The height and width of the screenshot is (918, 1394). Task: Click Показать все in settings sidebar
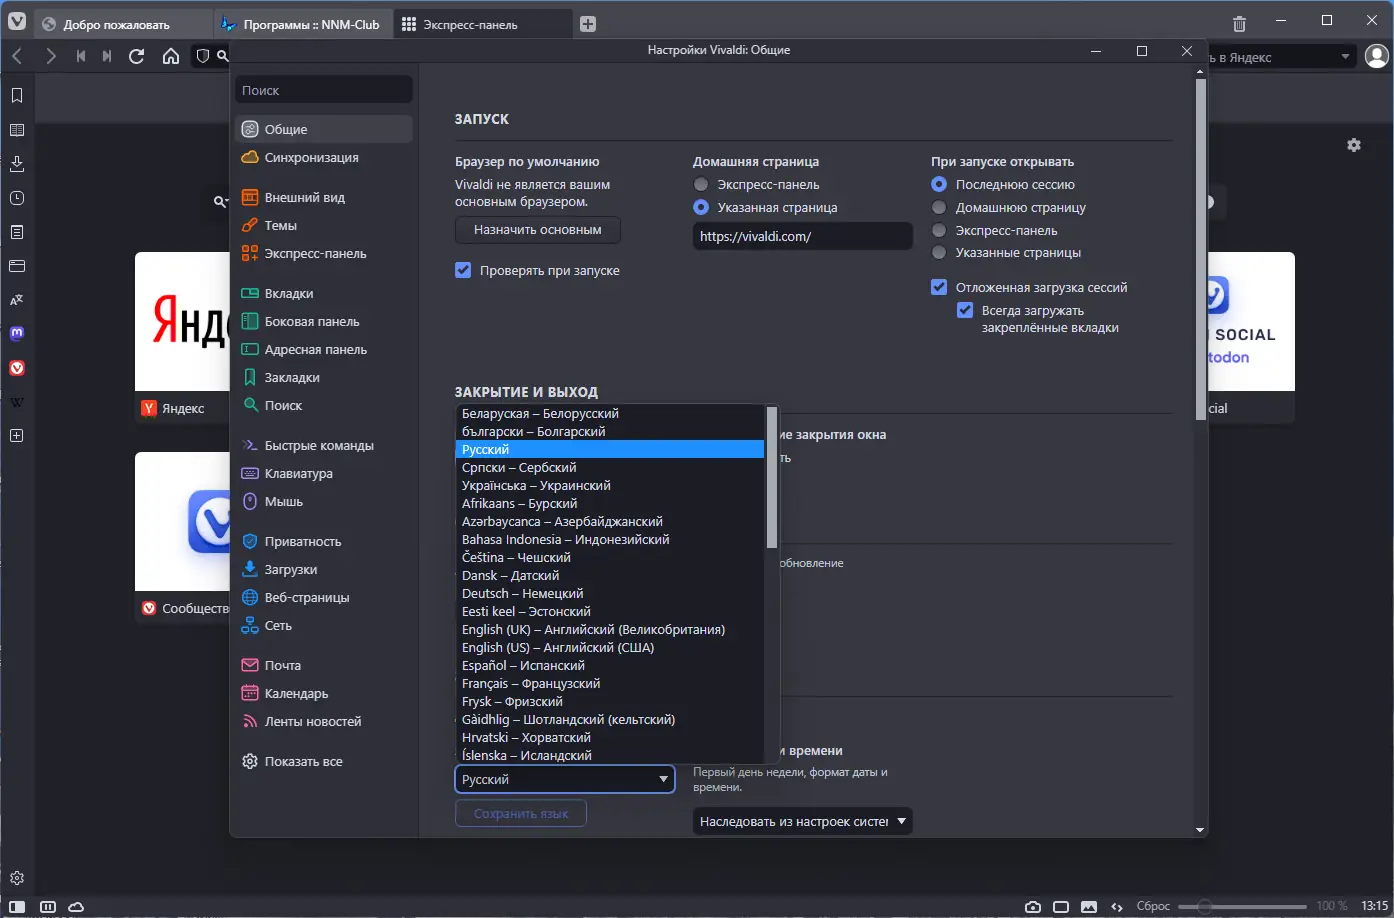(x=324, y=762)
